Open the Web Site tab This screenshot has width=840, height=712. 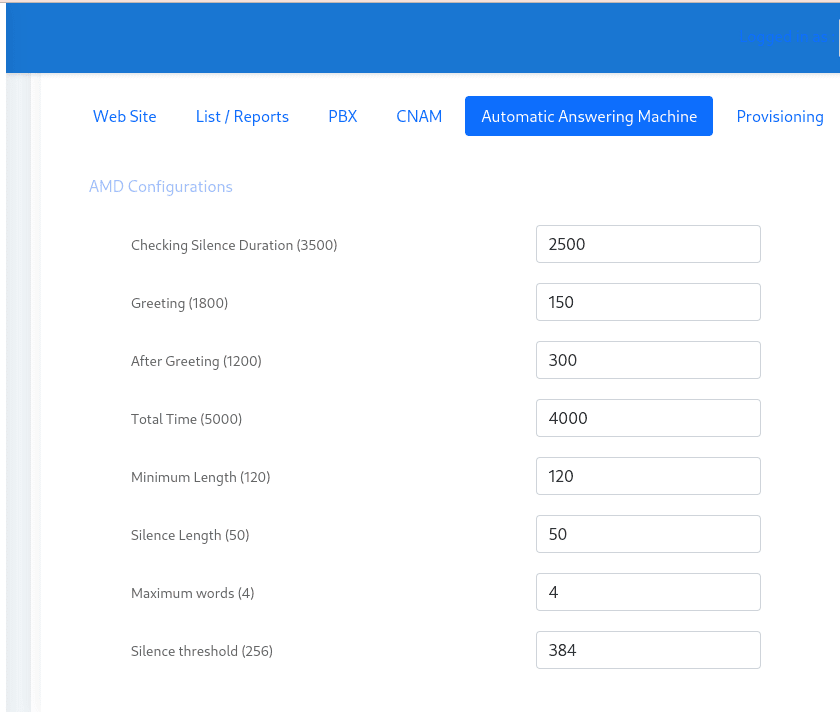(x=125, y=116)
